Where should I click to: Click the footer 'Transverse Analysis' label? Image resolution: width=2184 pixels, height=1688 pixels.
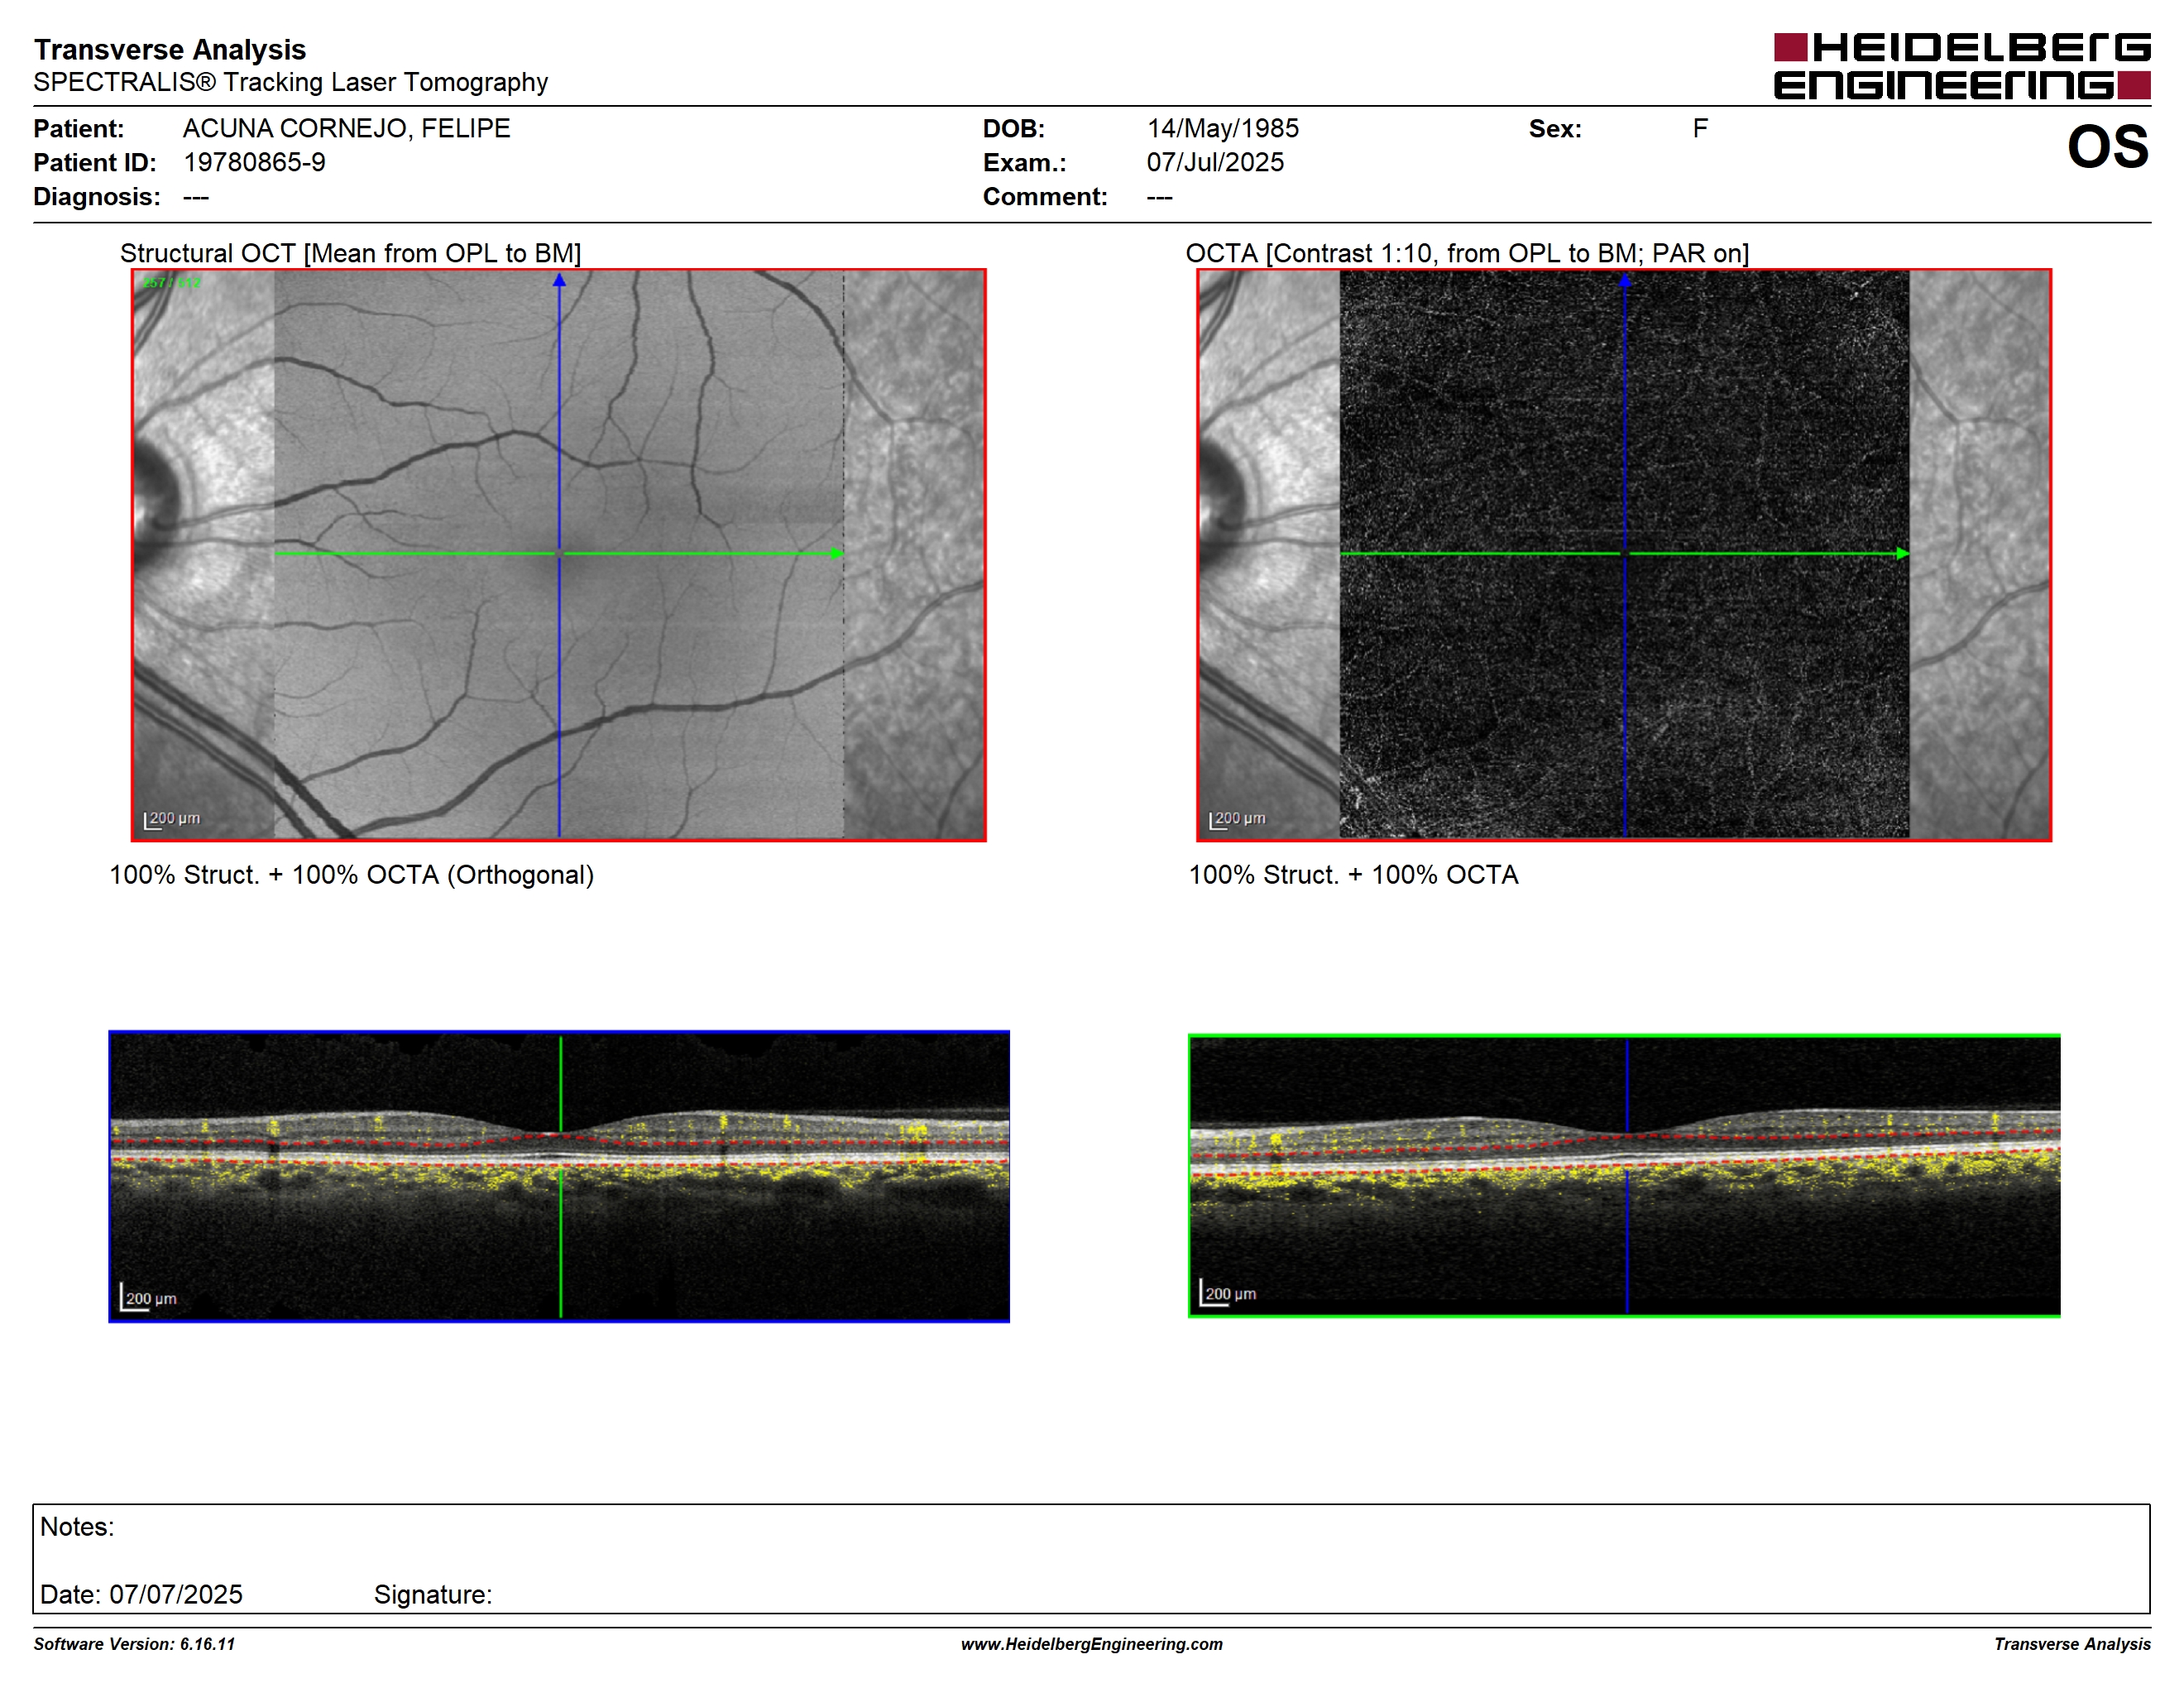click(x=2072, y=1644)
